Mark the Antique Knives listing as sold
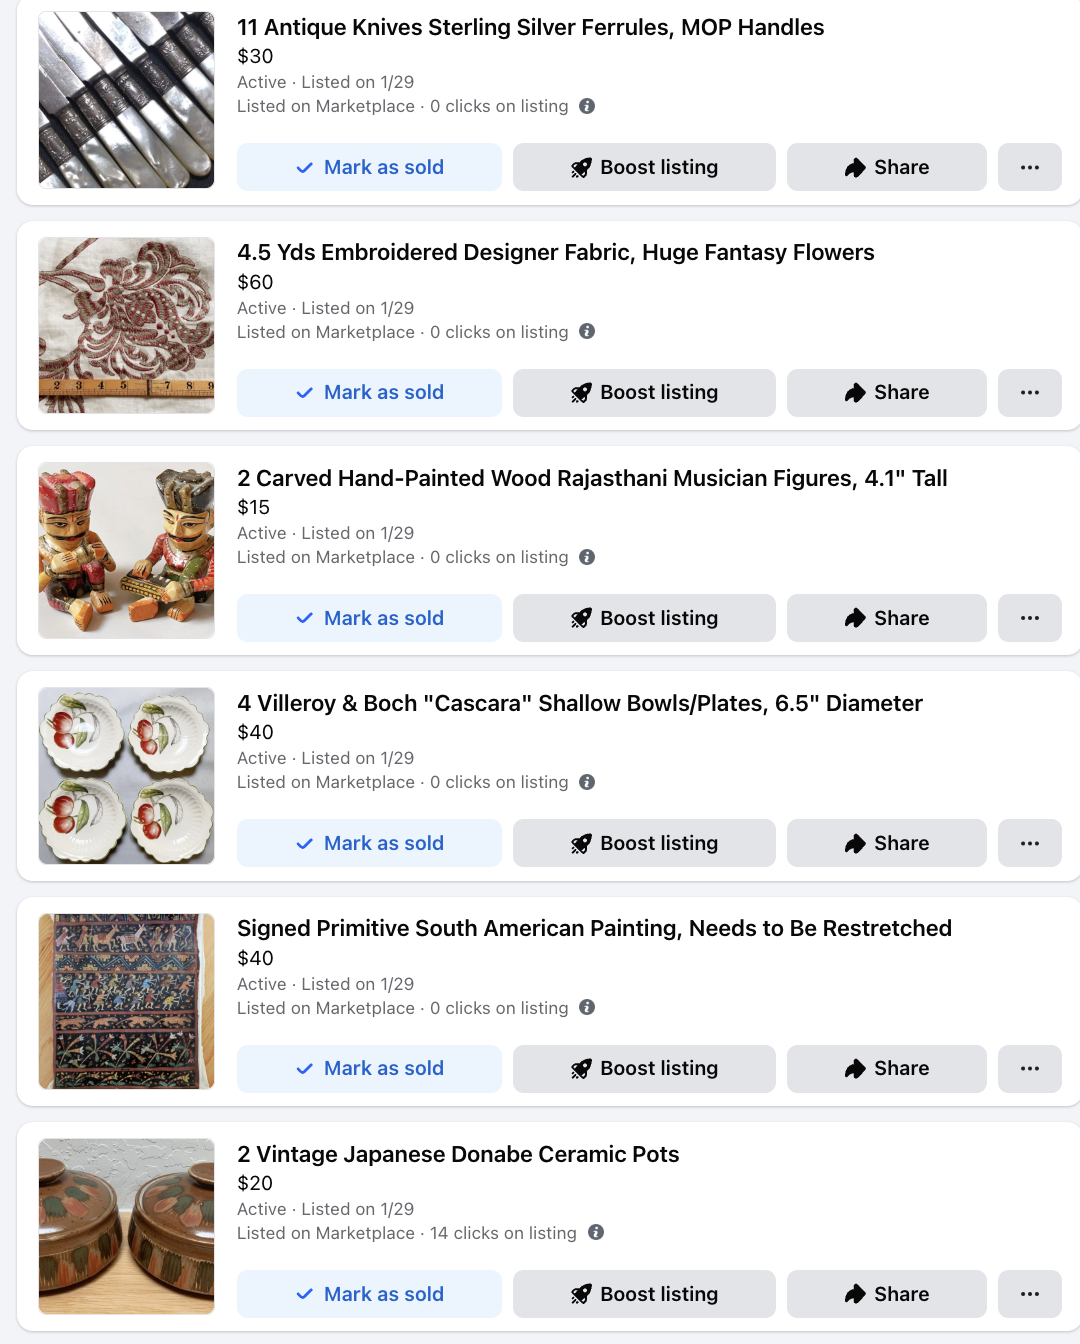This screenshot has height=1344, width=1080. point(369,167)
